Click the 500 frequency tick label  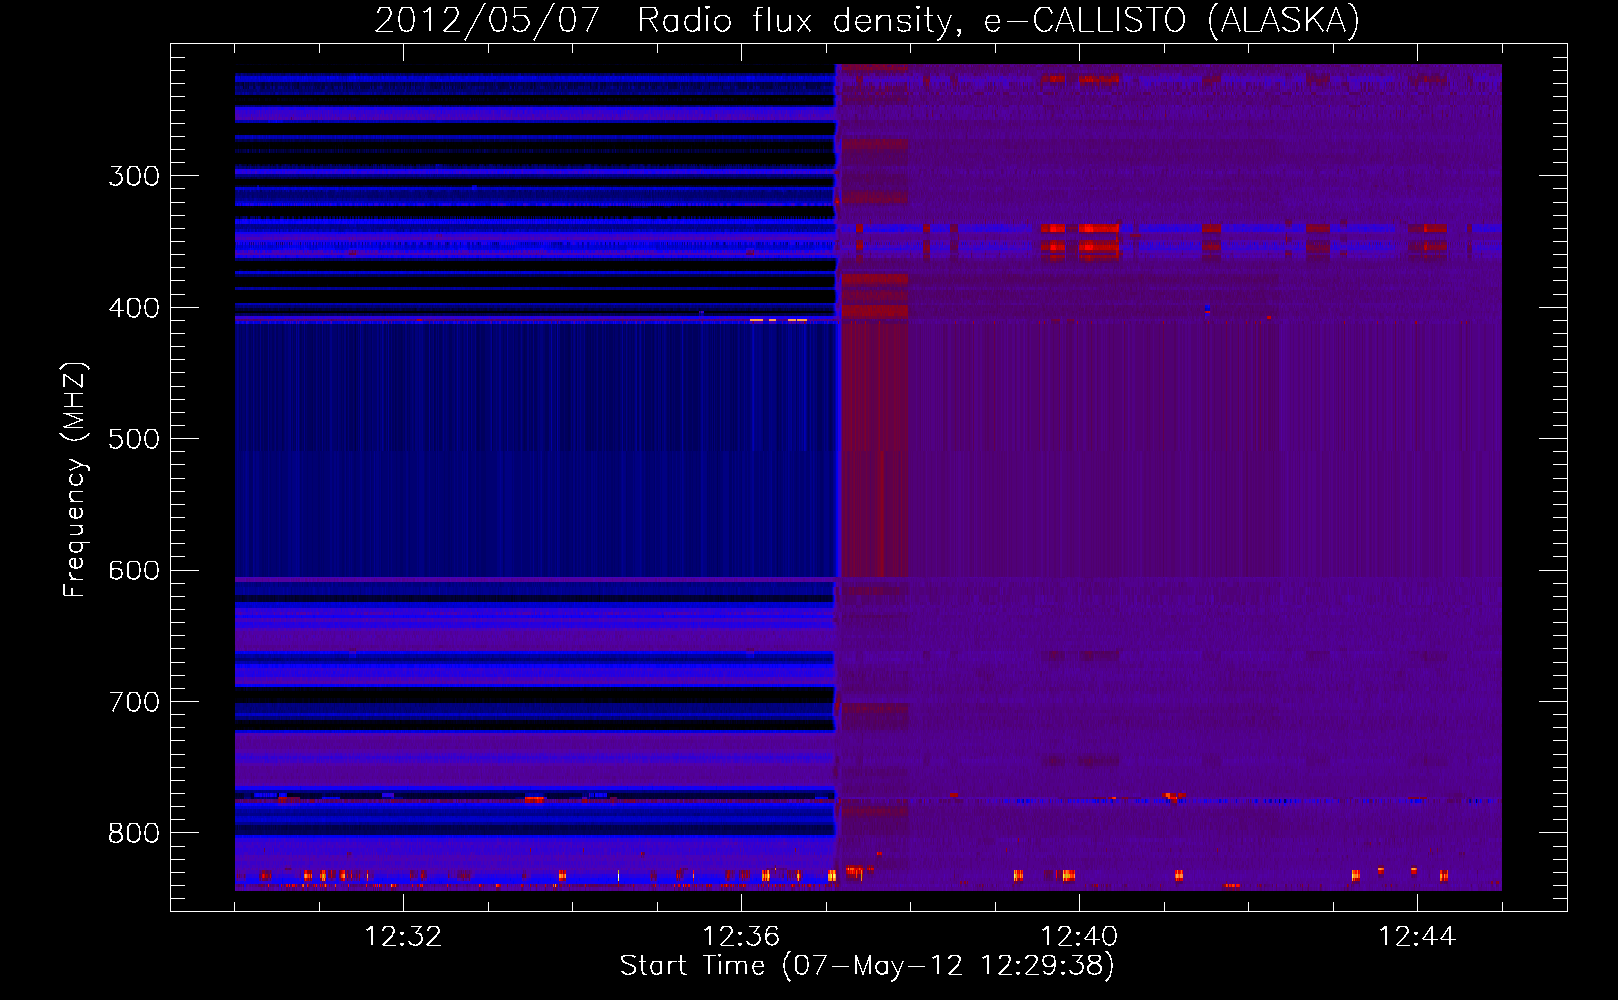point(134,439)
